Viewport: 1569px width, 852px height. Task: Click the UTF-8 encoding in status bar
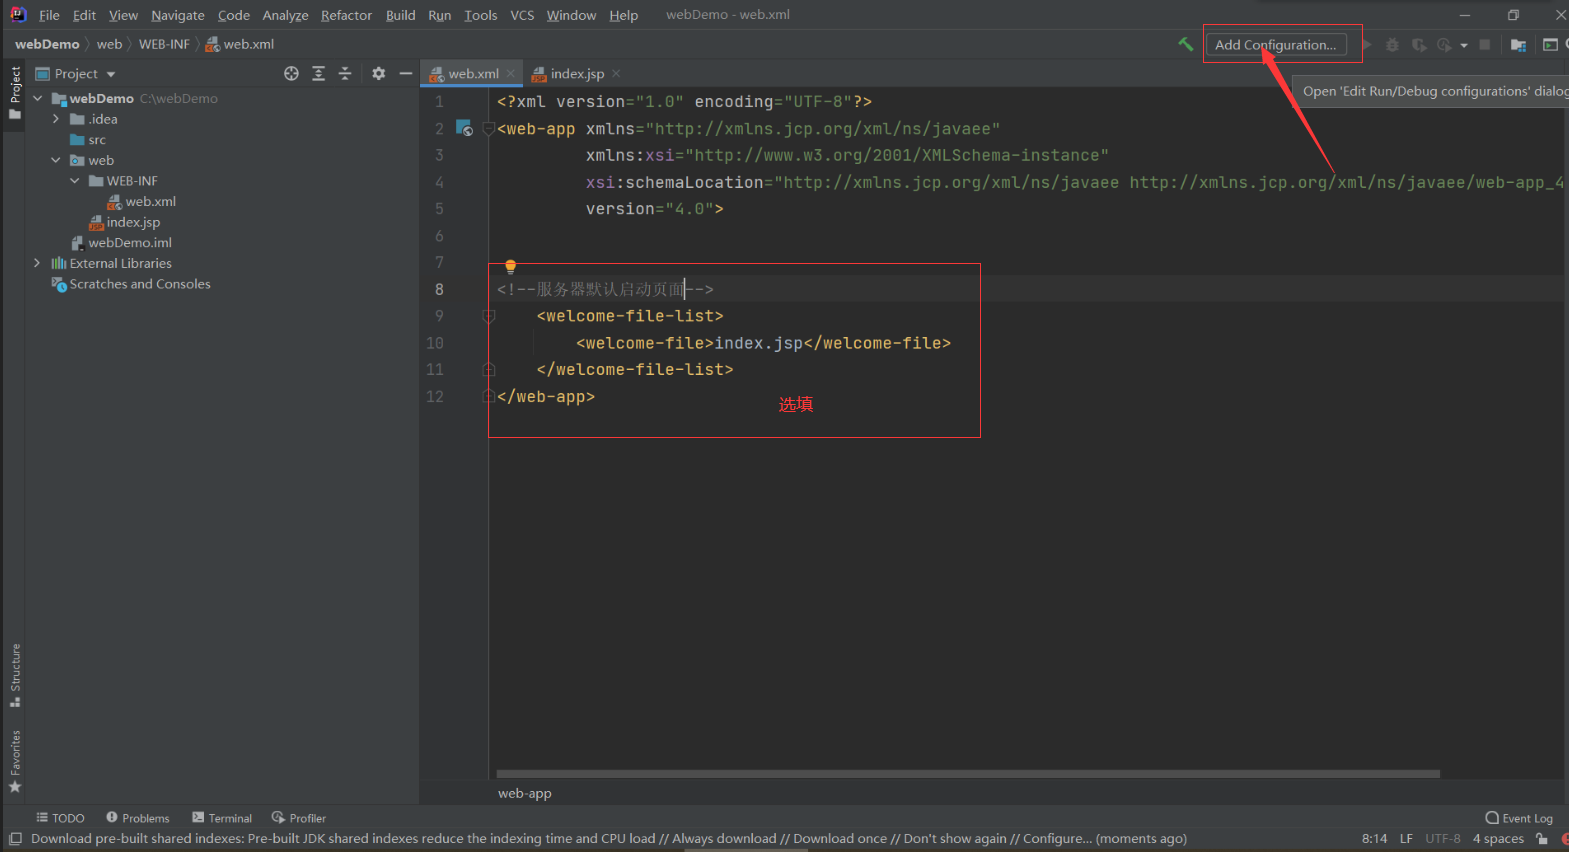[x=1443, y=838]
